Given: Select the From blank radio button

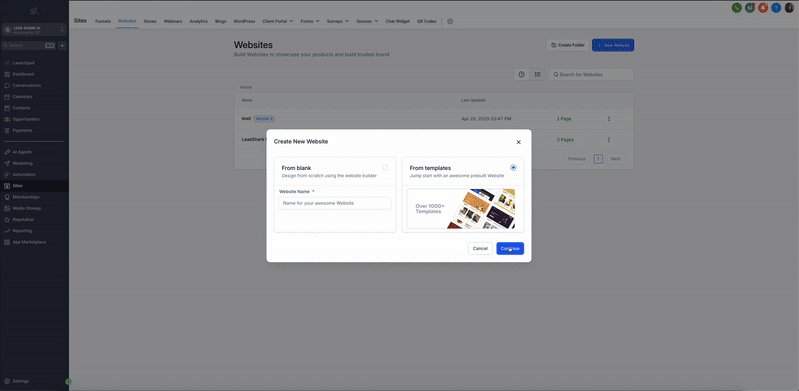Looking at the screenshot, I should [x=385, y=167].
